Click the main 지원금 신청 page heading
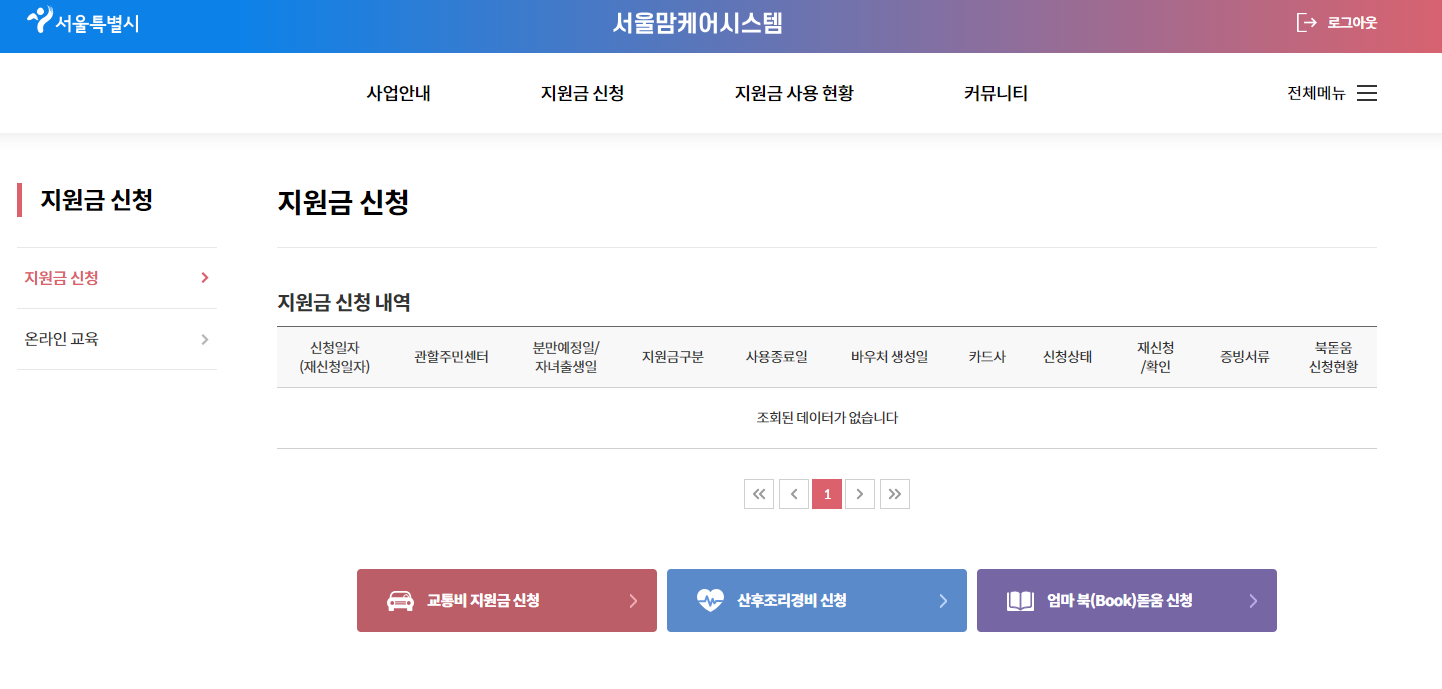 coord(343,202)
